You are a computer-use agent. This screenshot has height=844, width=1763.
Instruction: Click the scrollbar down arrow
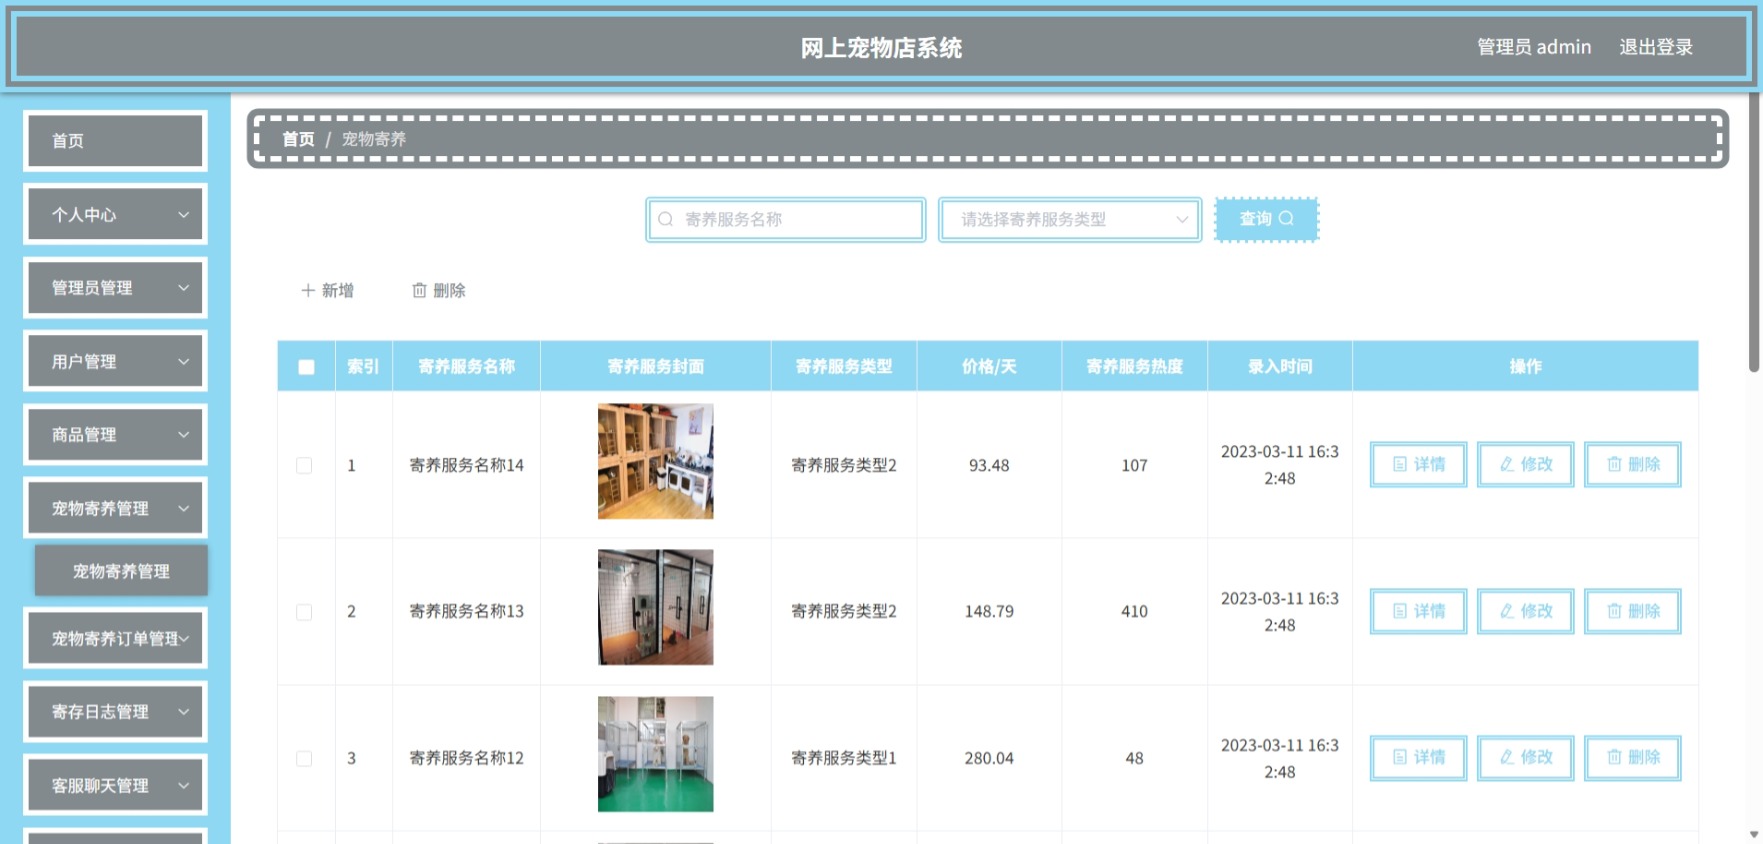point(1753,833)
